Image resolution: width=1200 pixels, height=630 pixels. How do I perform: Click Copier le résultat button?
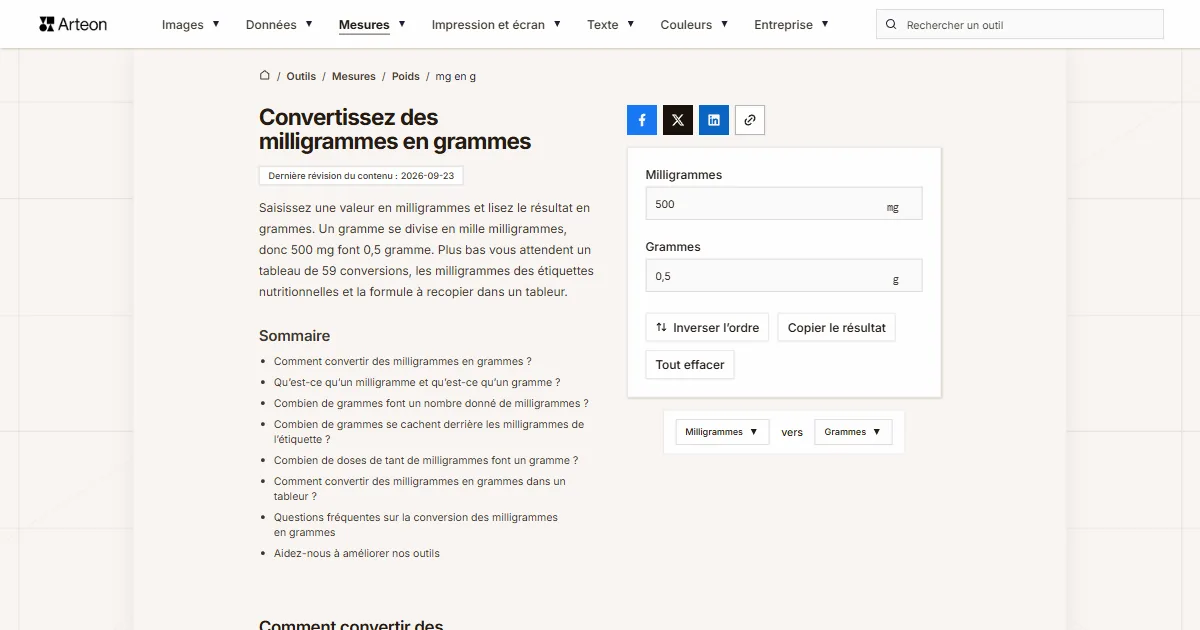(x=836, y=327)
